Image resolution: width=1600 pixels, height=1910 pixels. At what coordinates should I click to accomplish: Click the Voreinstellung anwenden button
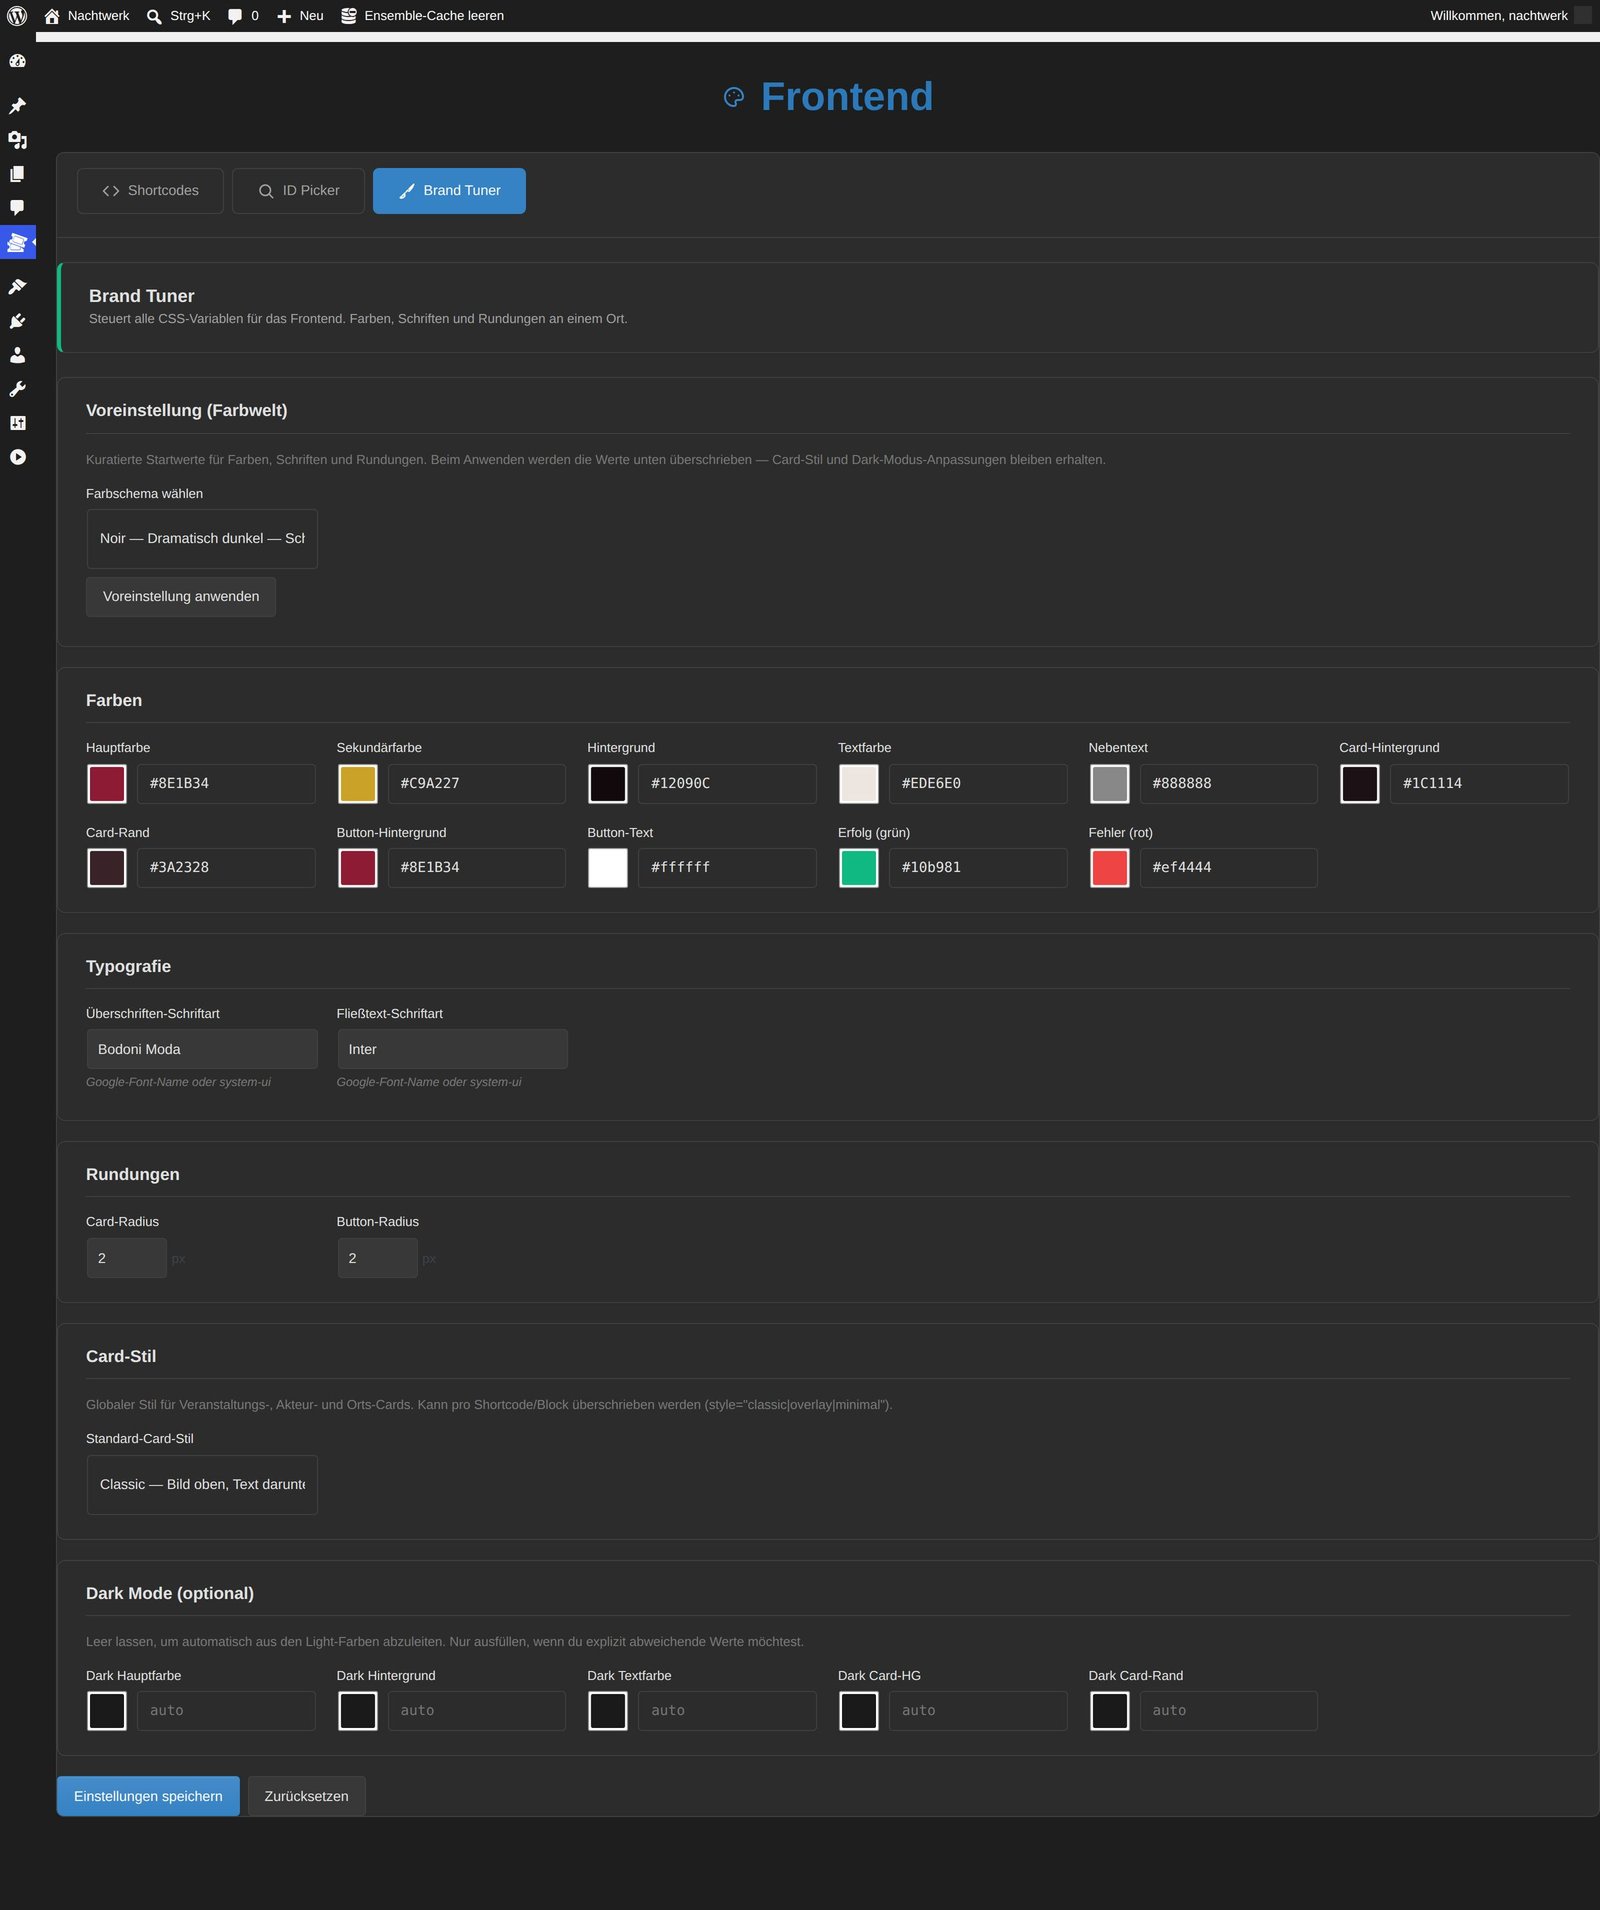[x=181, y=597]
